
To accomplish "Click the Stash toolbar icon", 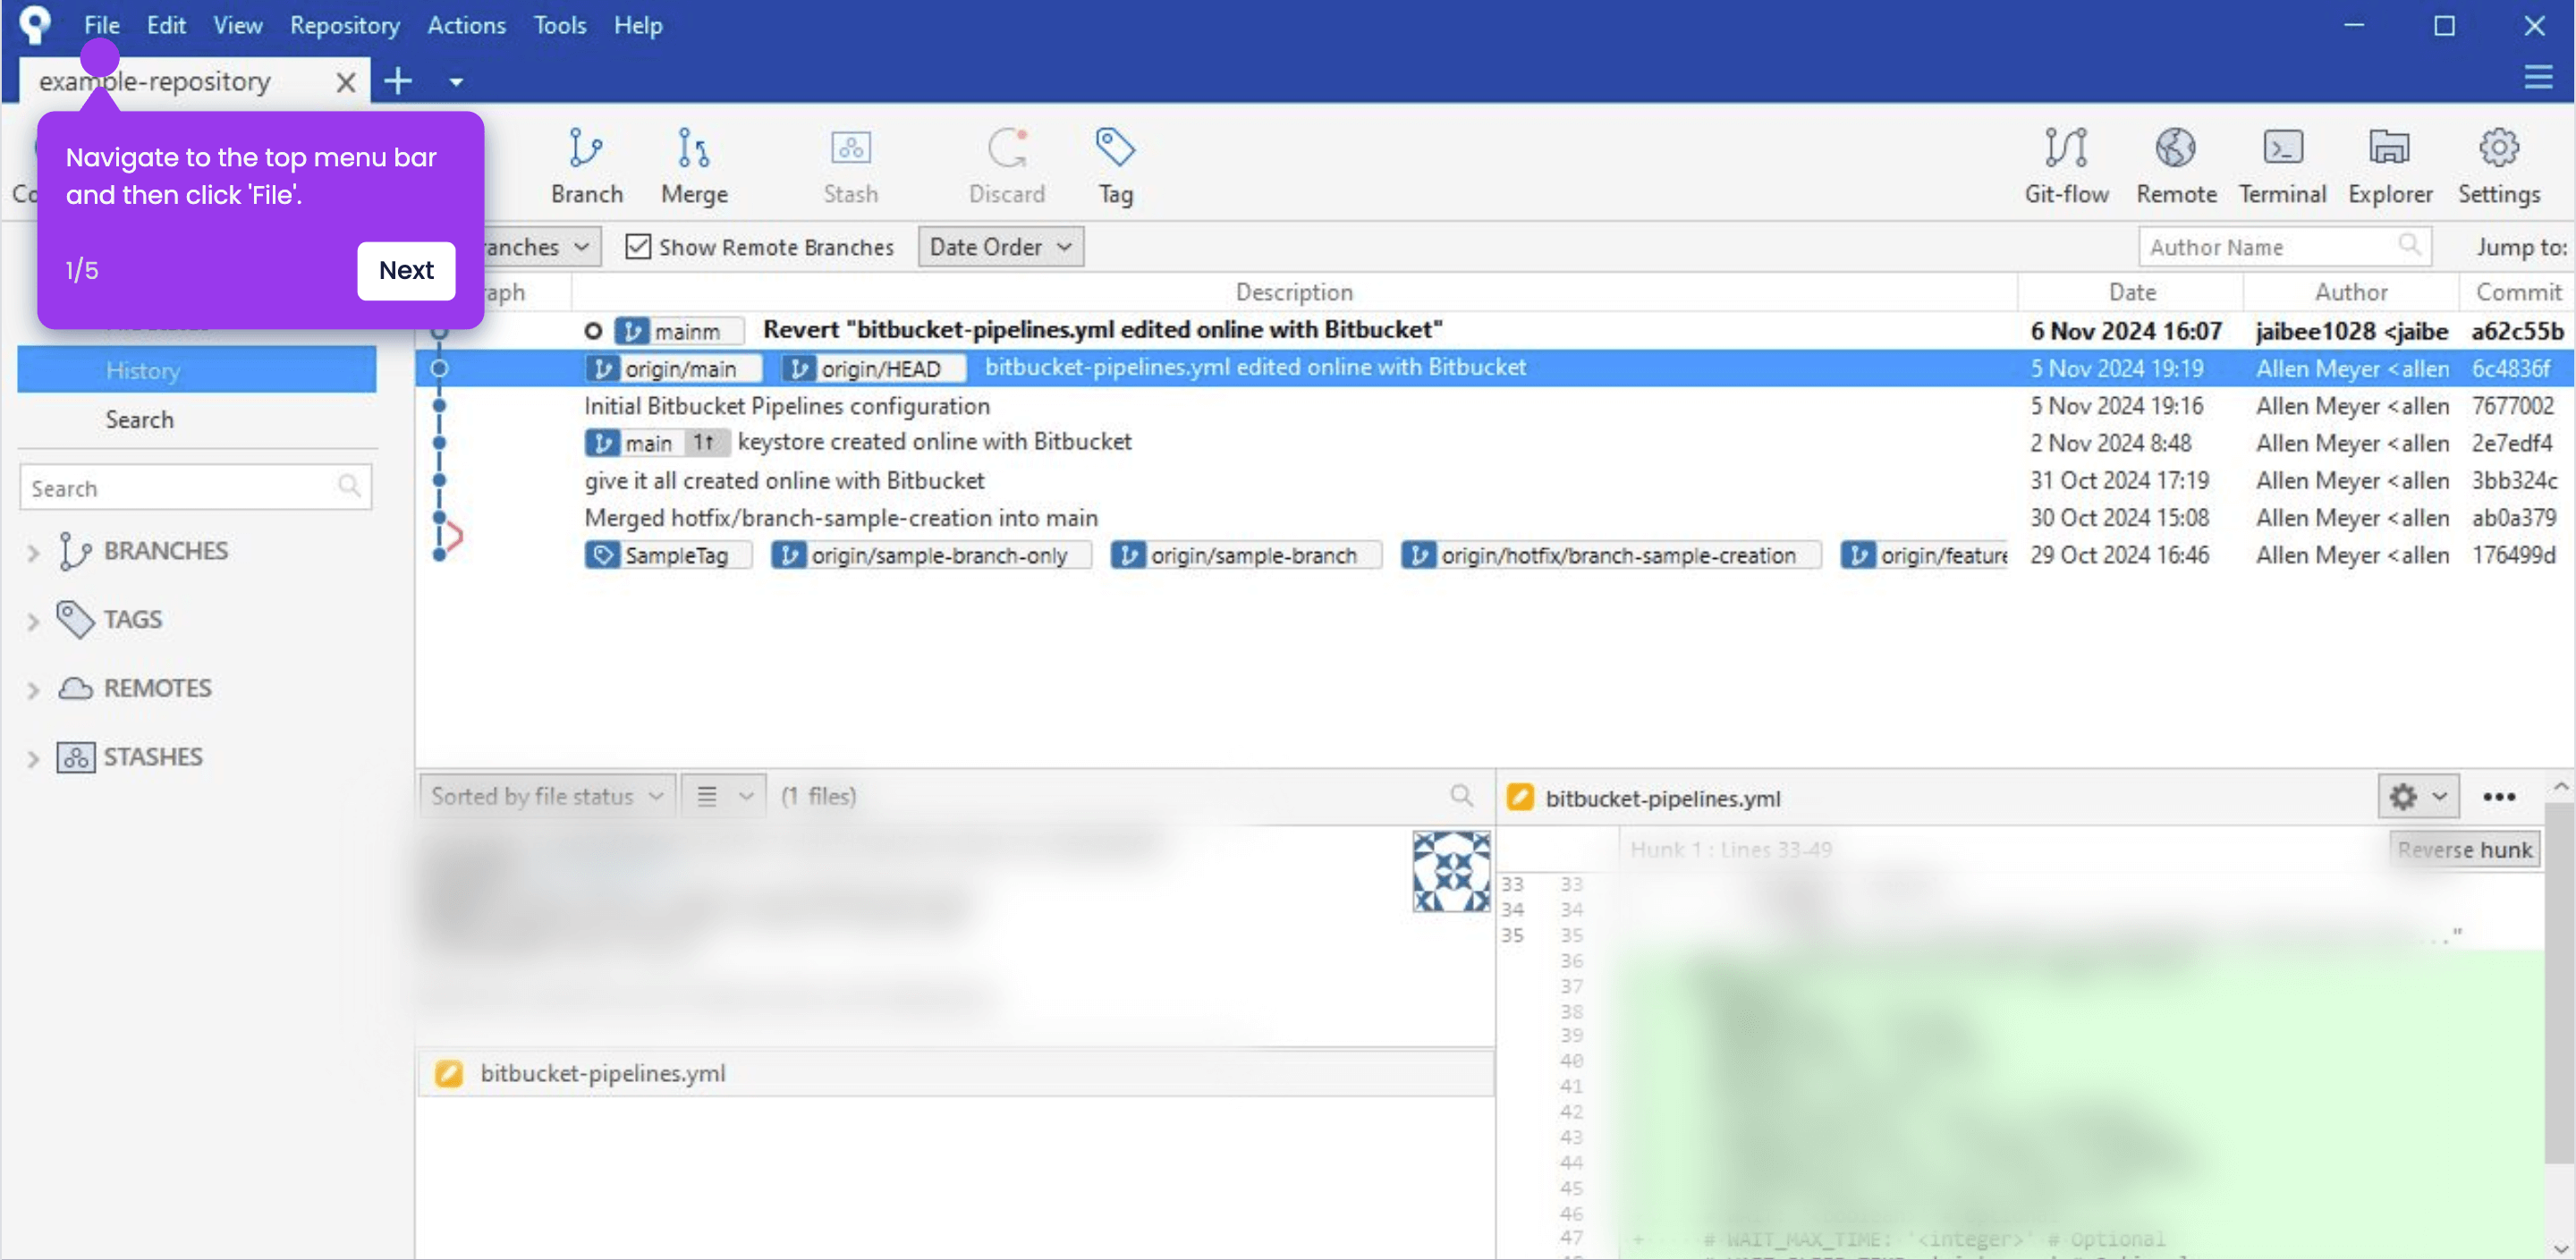I will 850,166.
